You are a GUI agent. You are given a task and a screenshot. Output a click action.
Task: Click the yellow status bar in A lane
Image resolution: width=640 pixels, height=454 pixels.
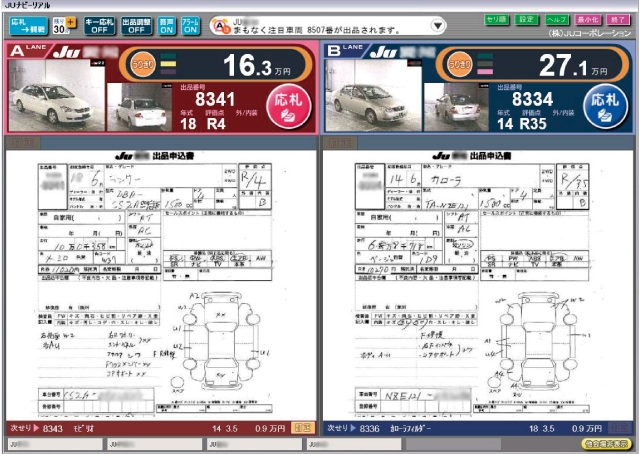coord(168,64)
